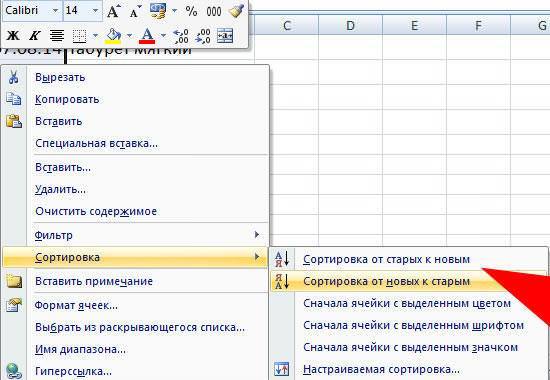Select the Format Painter brush
The width and height of the screenshot is (550, 380).
(x=236, y=11)
